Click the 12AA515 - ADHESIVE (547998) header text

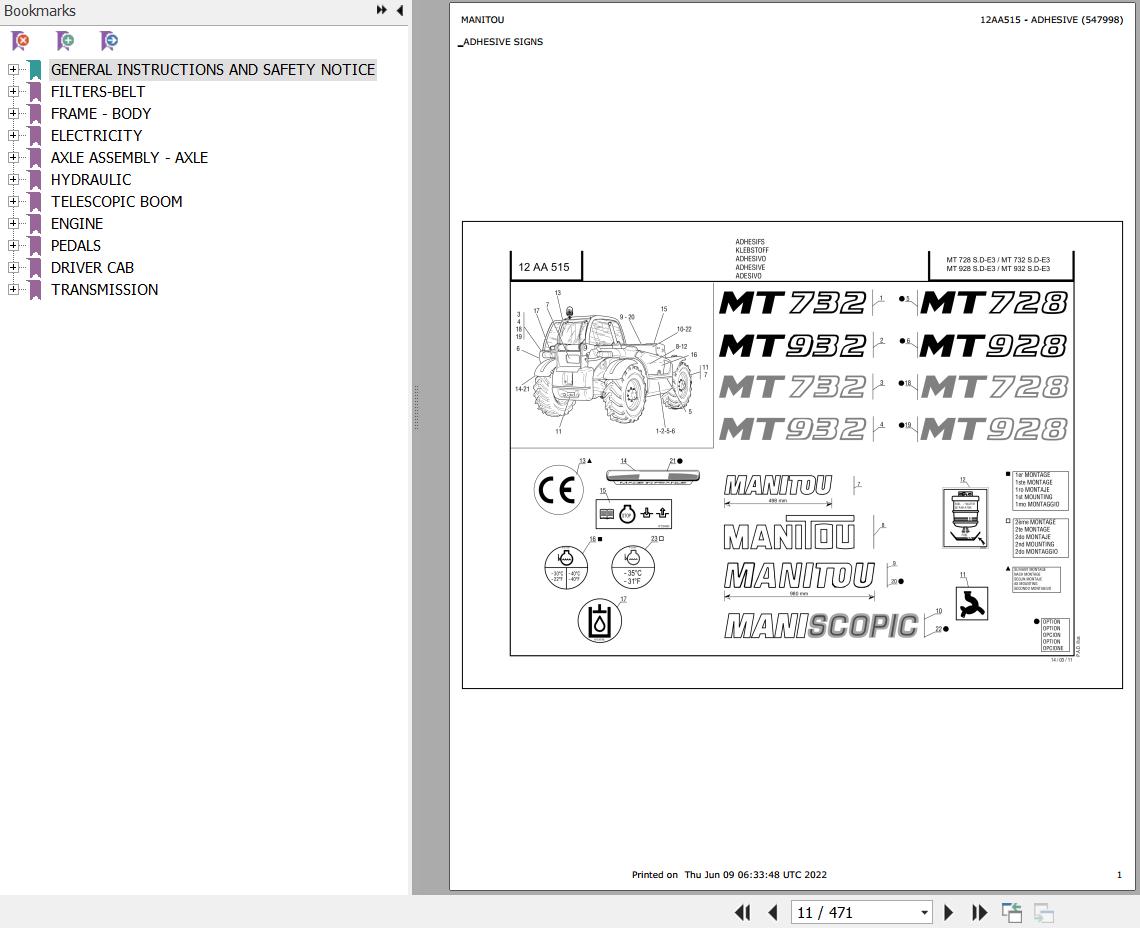(1051, 20)
